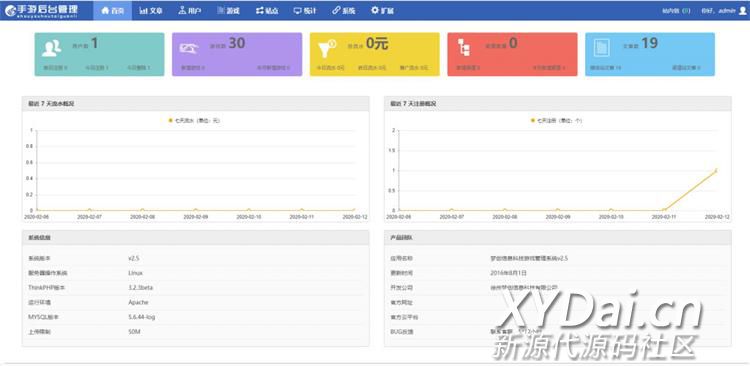Click the system version value v2.5

coord(133,258)
